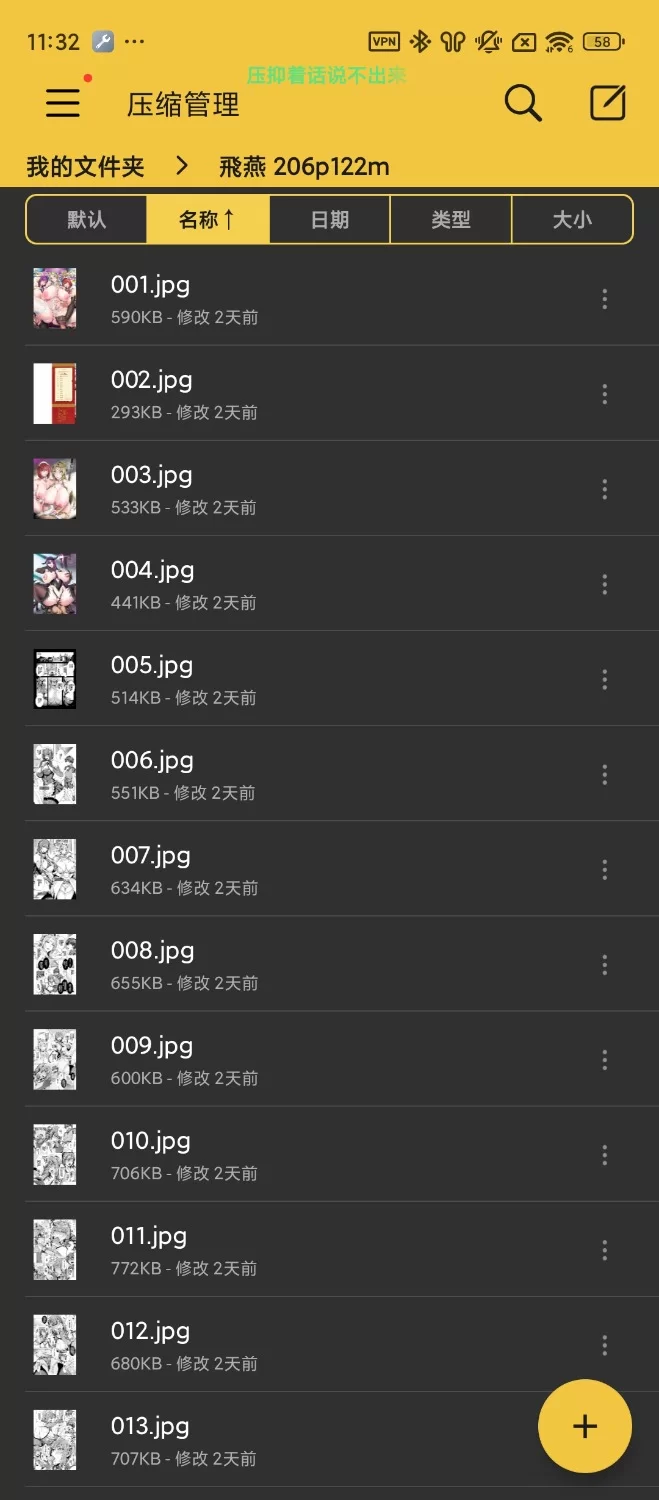Viewport: 659px width, 1500px height.
Task: Tap the search magnifier icon
Action: [x=522, y=103]
